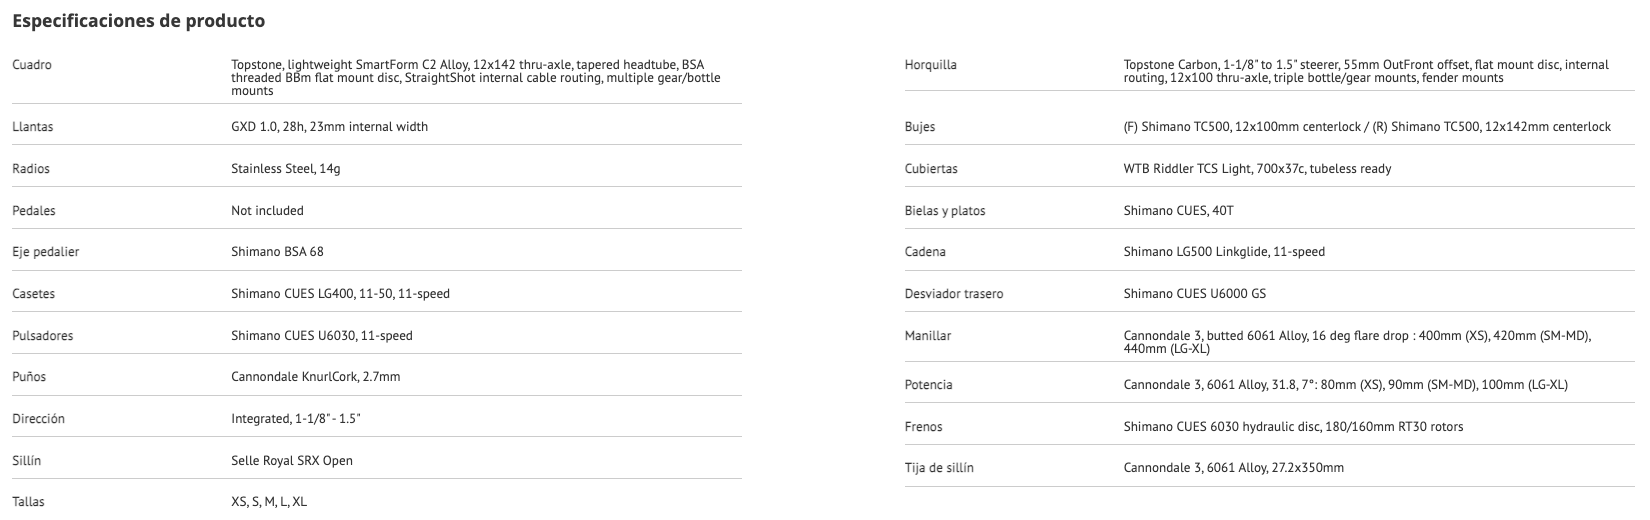This screenshot has height=520, width=1650.
Task: Click the Bielas y platos label
Action: tap(945, 211)
